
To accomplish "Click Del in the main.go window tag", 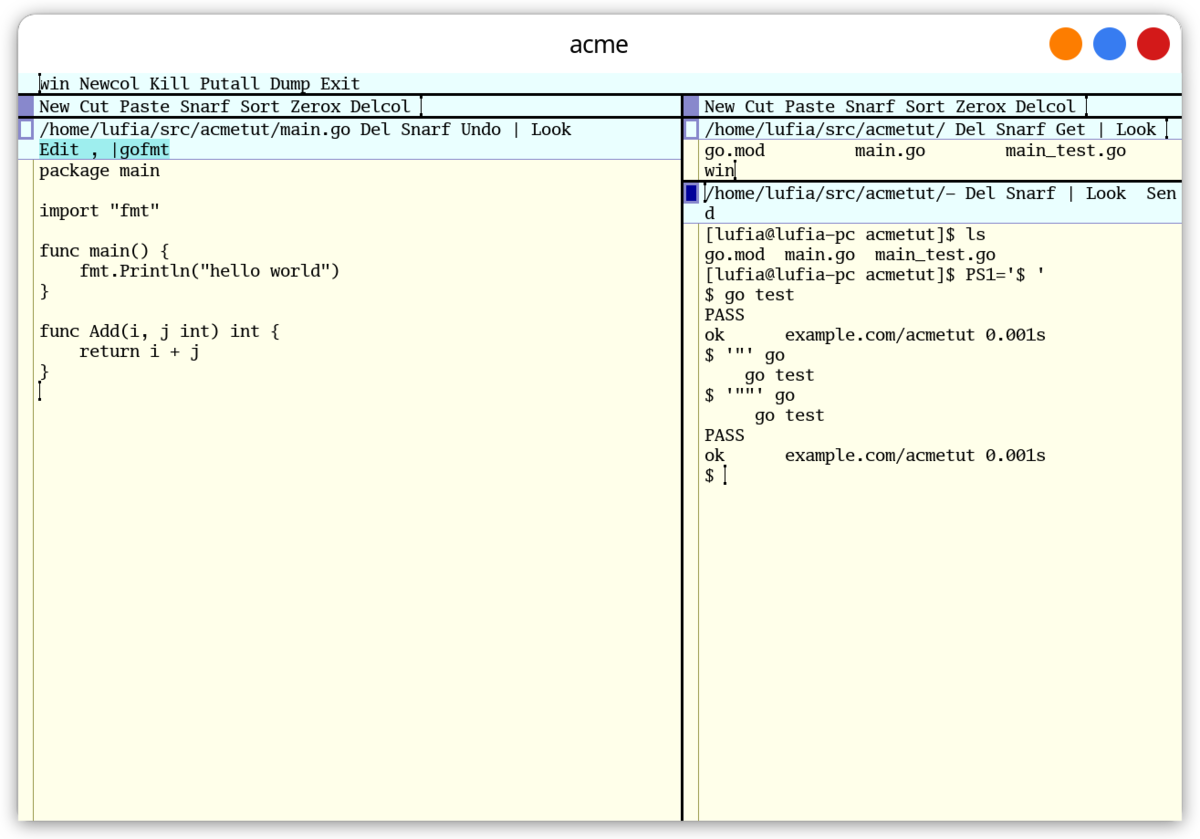I will coord(375,129).
